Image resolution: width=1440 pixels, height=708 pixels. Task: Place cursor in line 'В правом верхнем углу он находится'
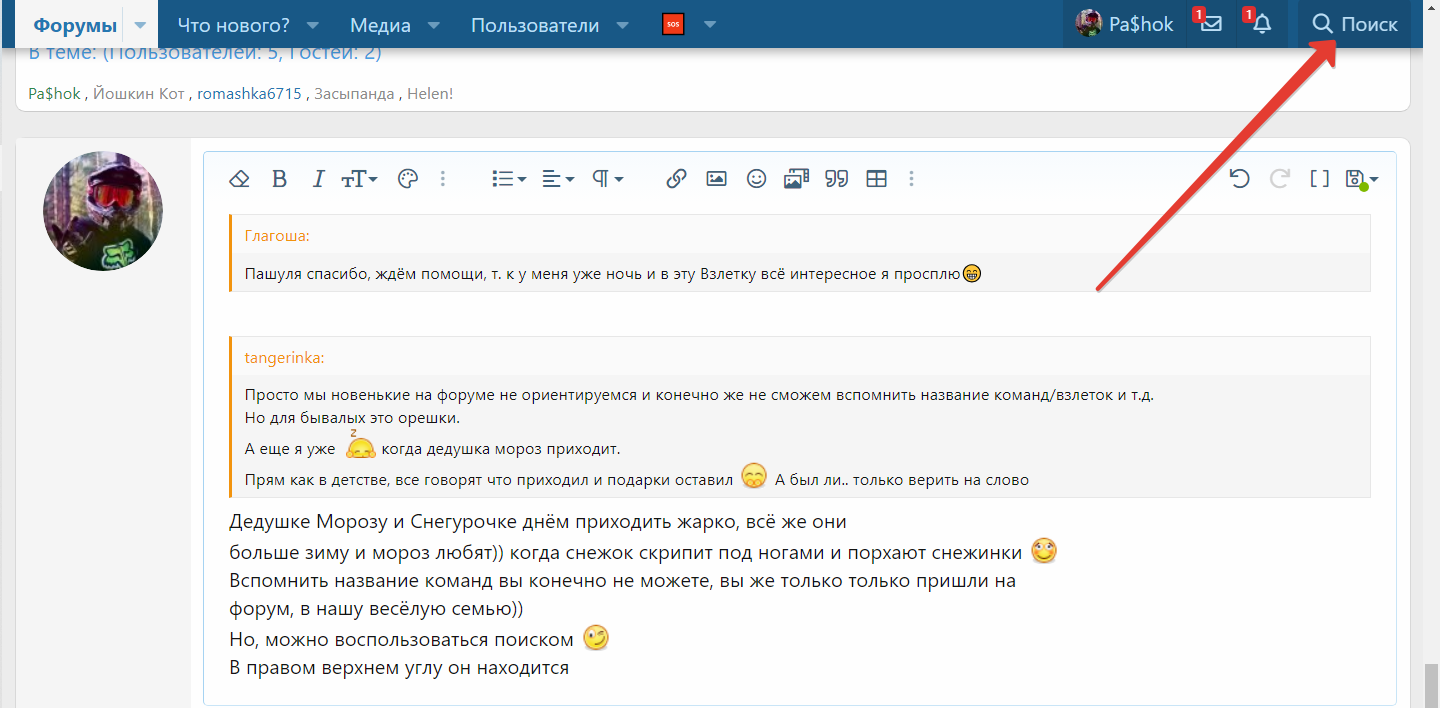tap(399, 668)
